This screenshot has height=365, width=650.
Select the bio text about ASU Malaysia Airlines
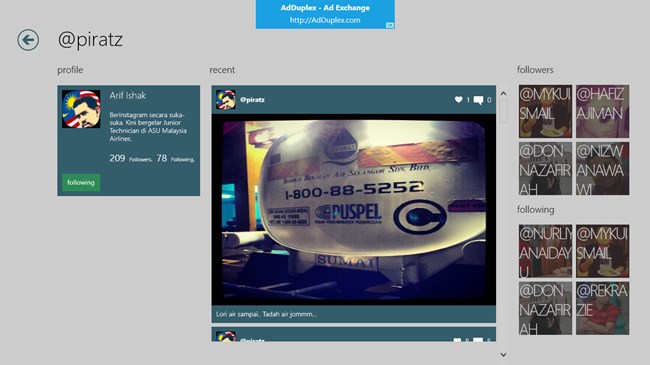pyautogui.click(x=148, y=127)
